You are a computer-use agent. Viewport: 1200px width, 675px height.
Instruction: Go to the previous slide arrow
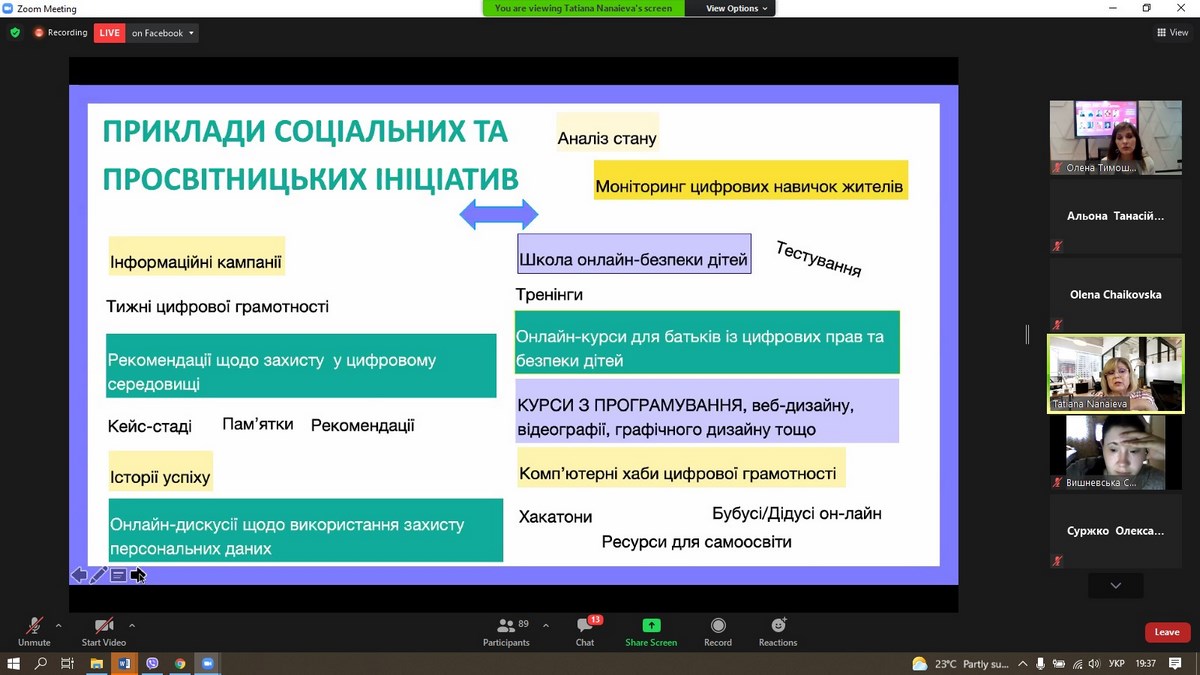point(78,575)
